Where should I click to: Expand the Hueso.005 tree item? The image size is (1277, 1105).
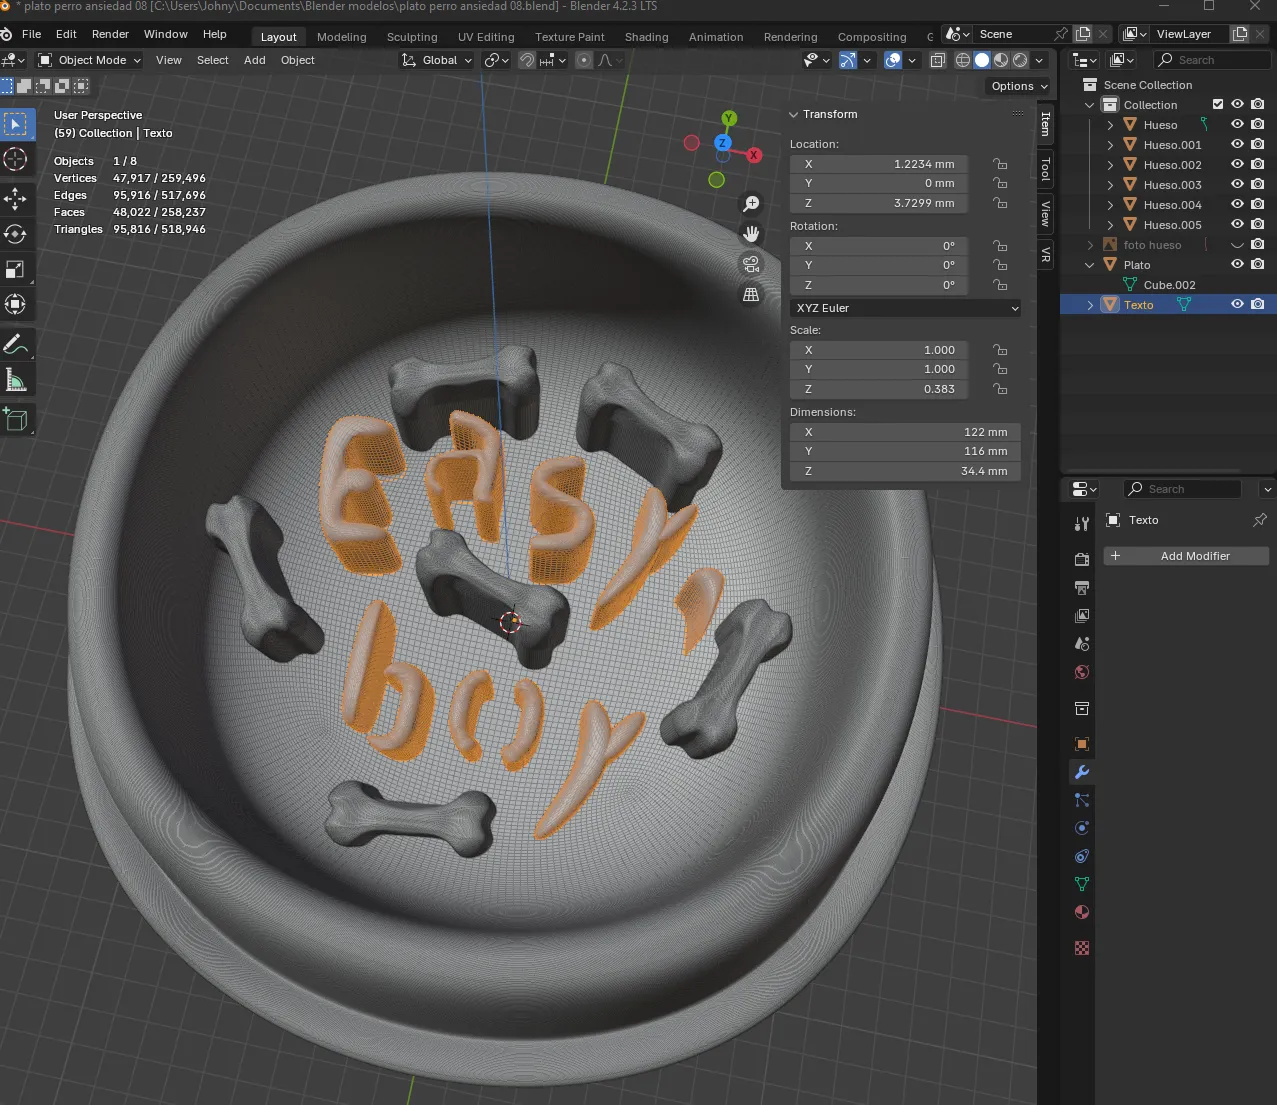pos(1110,224)
